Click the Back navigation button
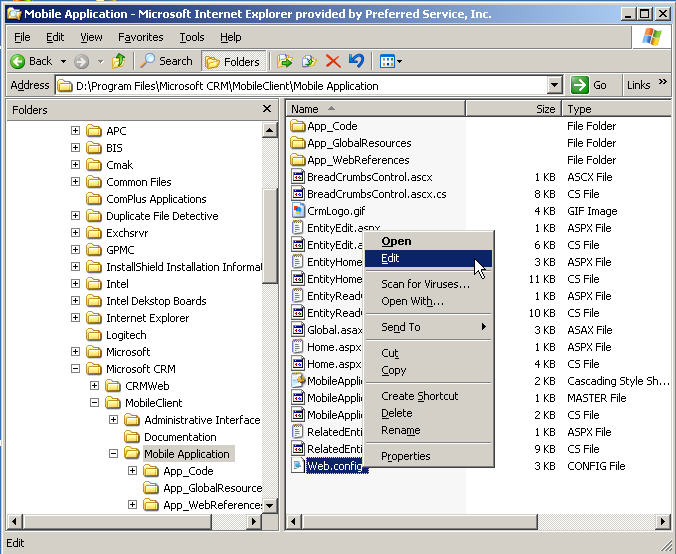The image size is (676, 554). coord(31,61)
